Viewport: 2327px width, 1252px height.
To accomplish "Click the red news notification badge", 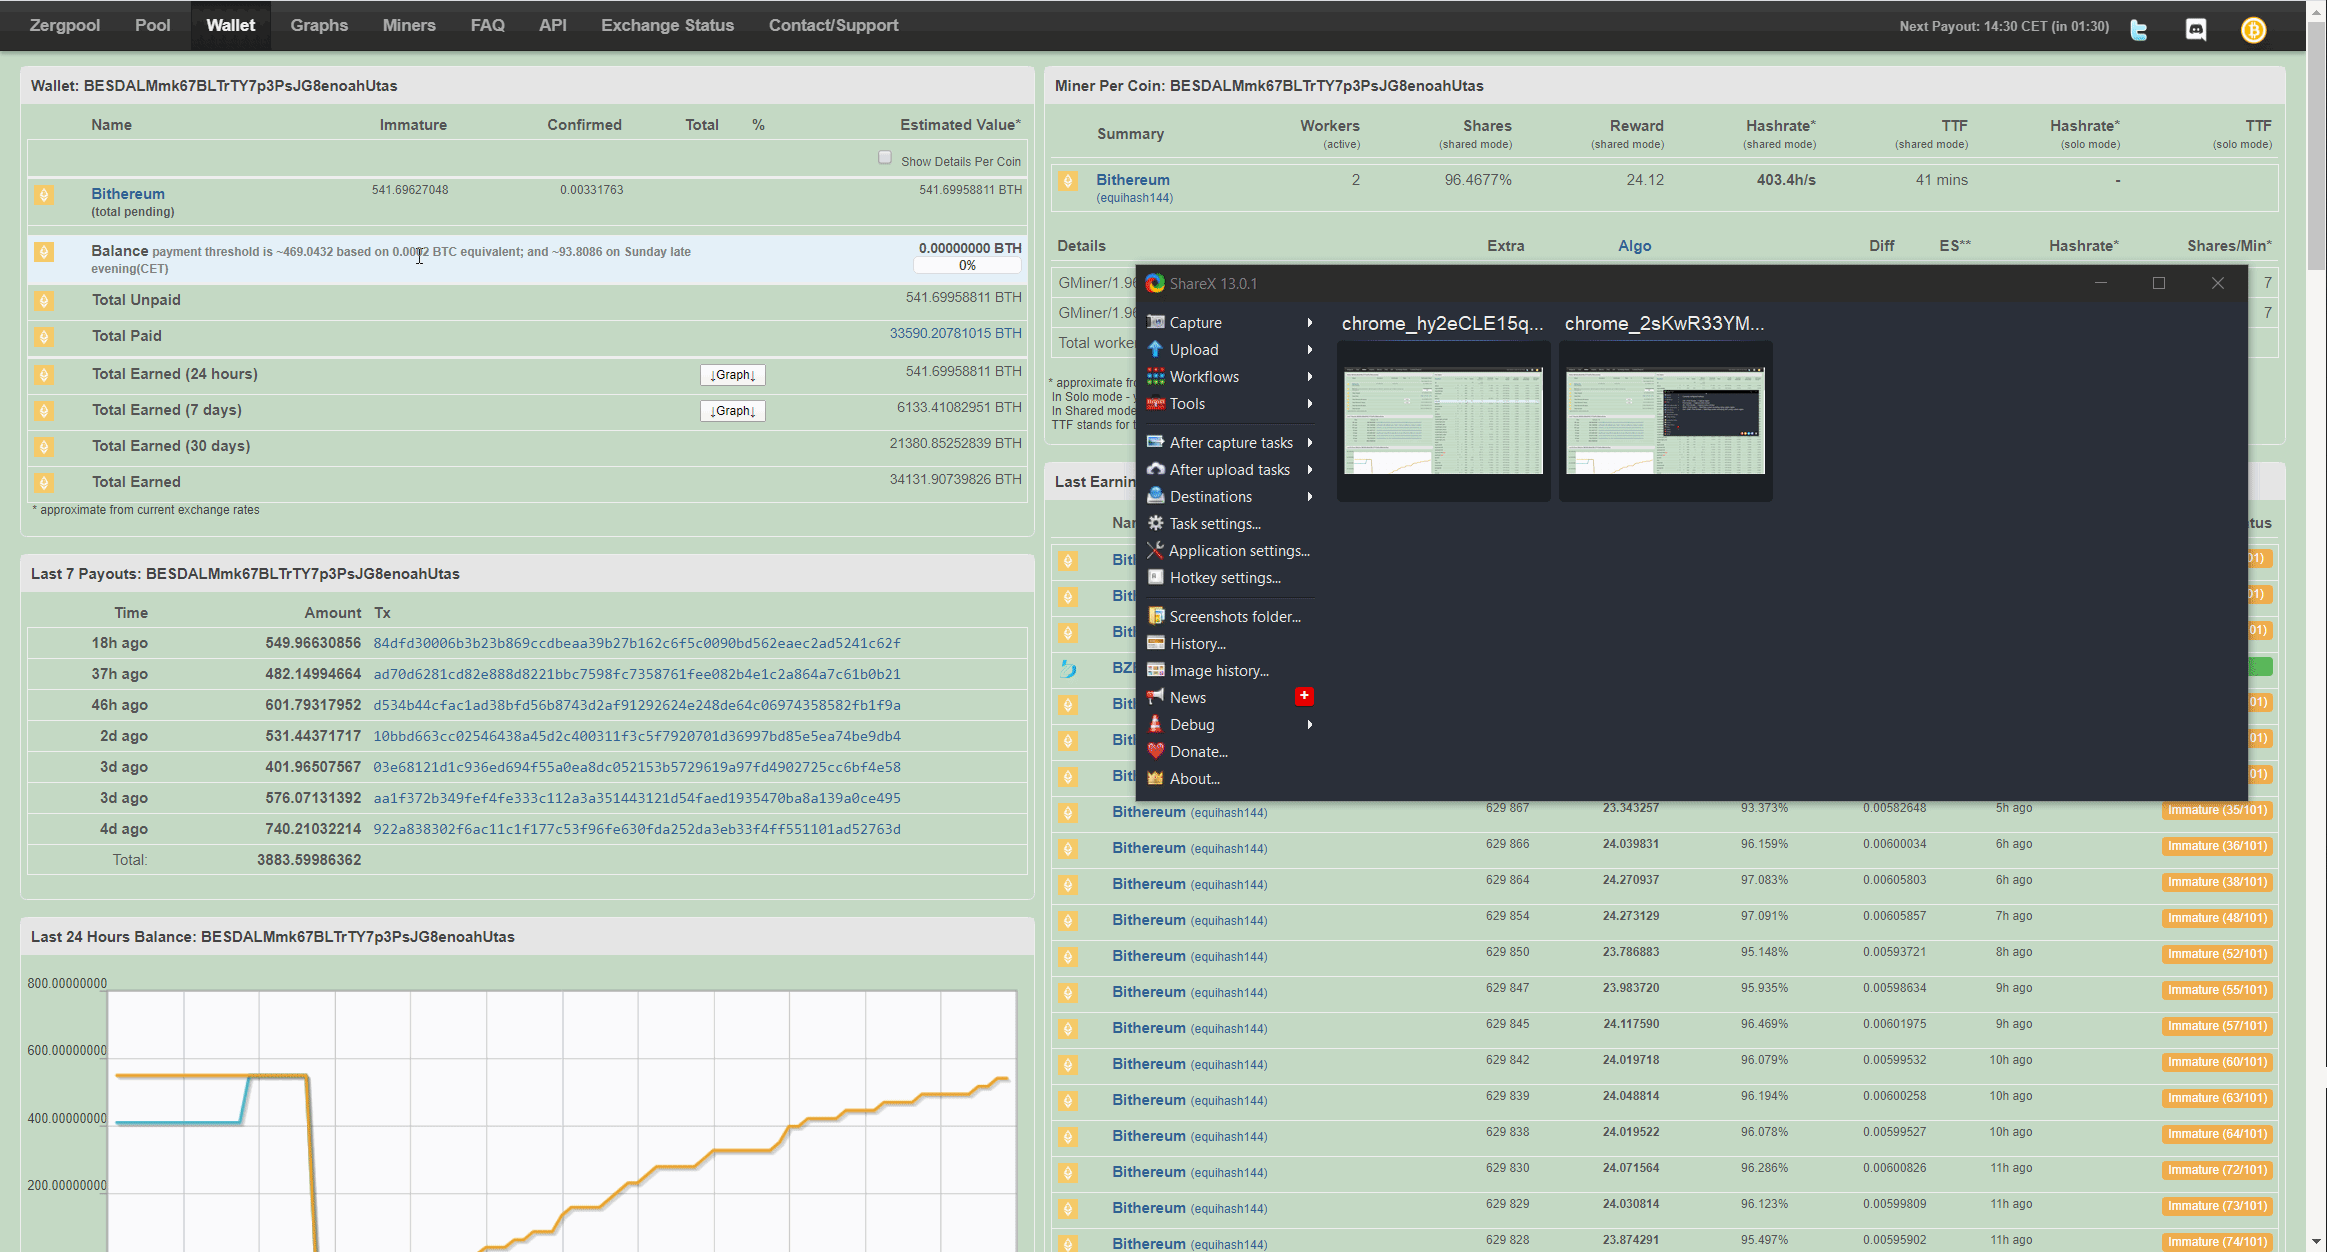I will pyautogui.click(x=1304, y=696).
